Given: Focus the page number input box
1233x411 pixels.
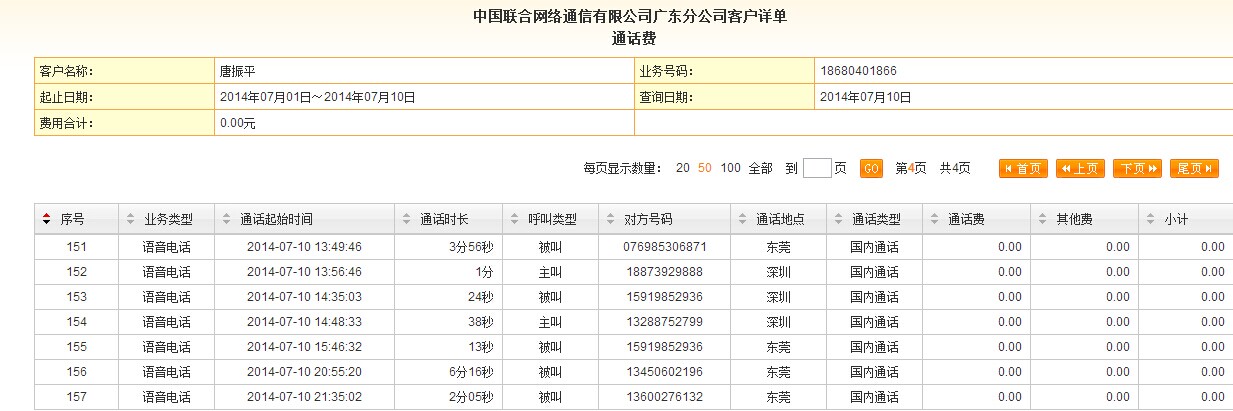Looking at the screenshot, I should [817, 168].
